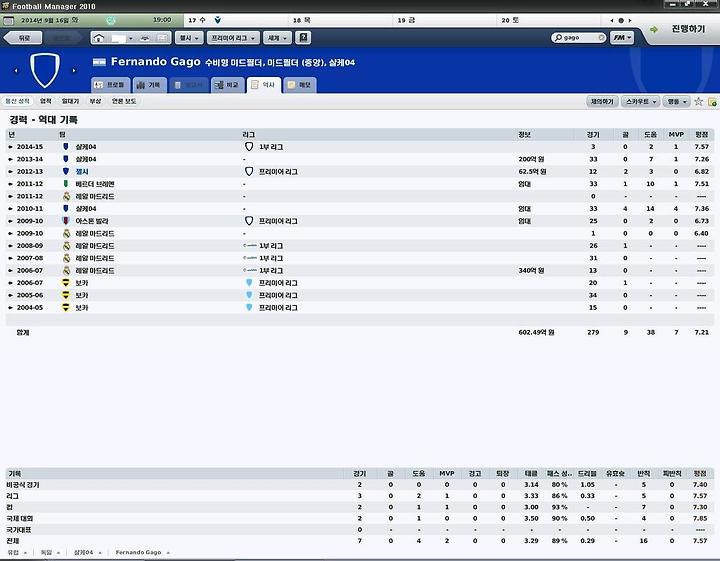Switch to the 메모 tab
The width and height of the screenshot is (720, 561).
point(300,85)
